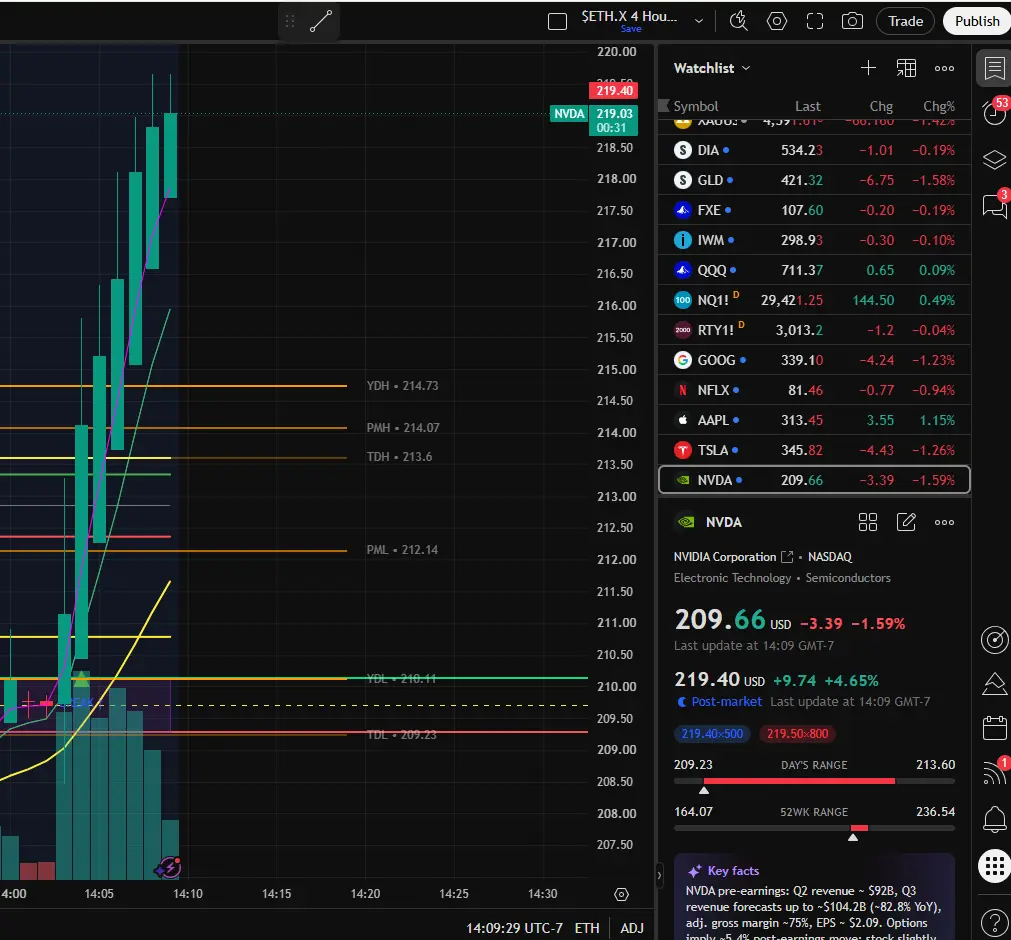Open the help center question icon
1011x940 pixels.
[994, 923]
